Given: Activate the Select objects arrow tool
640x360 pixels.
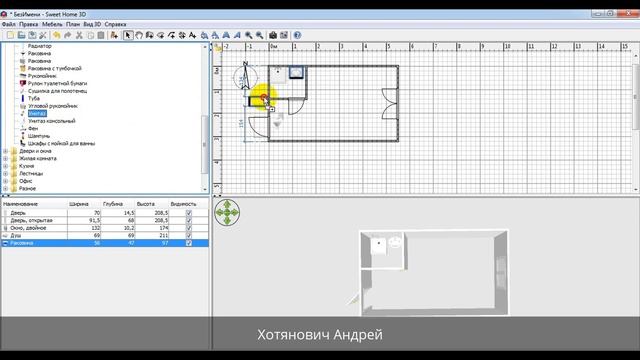Looking at the screenshot, I should coord(128,36).
